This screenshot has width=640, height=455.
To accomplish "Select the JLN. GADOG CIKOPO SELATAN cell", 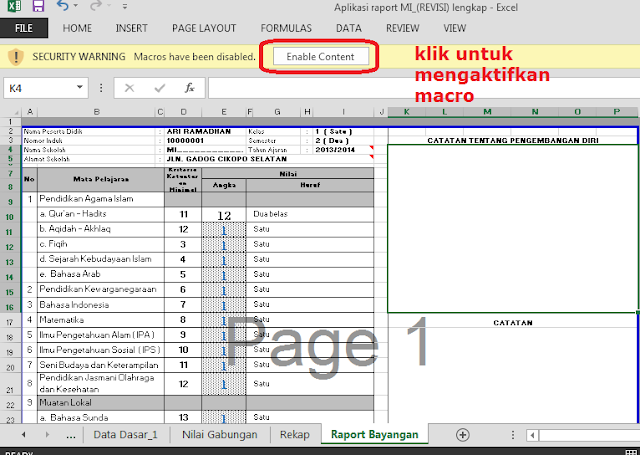I will (x=227, y=159).
